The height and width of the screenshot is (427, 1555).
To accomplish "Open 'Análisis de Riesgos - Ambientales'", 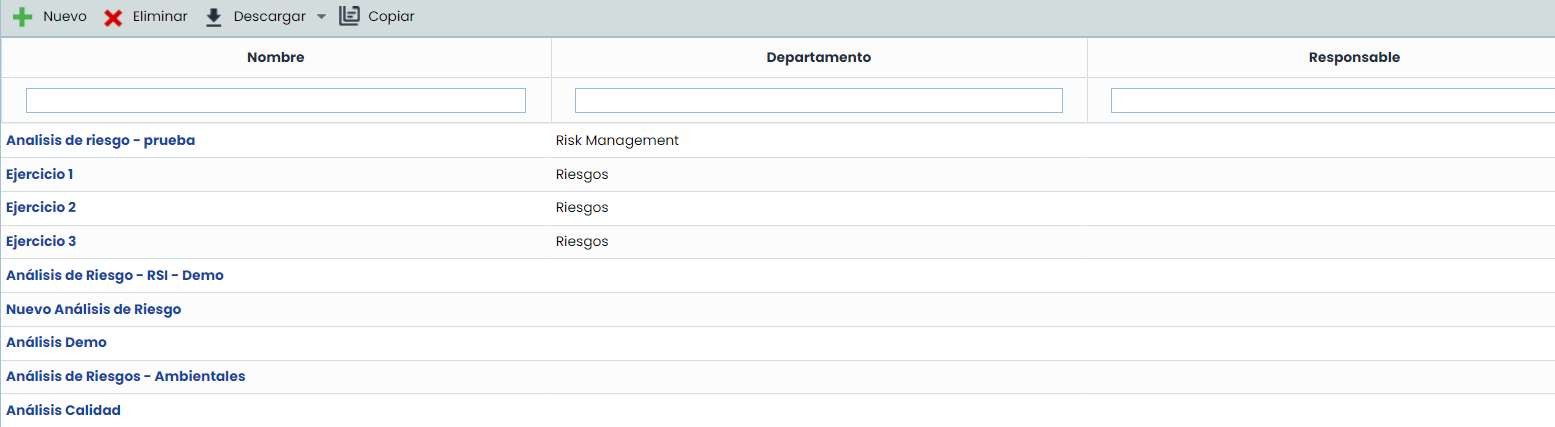I will (125, 377).
